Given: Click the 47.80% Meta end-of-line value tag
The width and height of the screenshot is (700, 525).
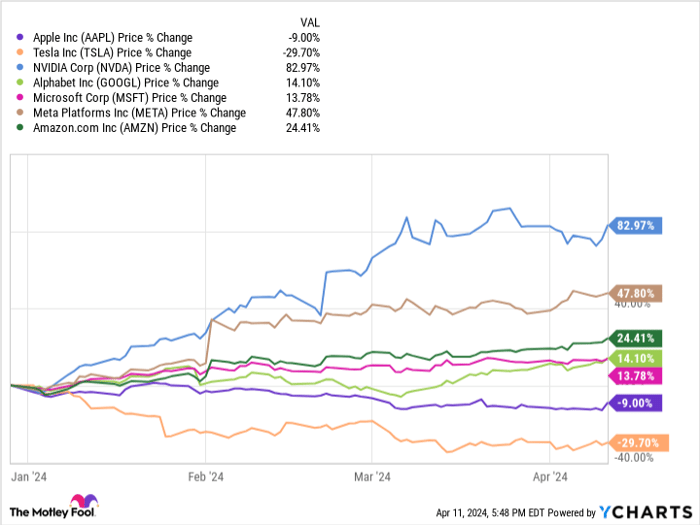Looking at the screenshot, I should (634, 294).
